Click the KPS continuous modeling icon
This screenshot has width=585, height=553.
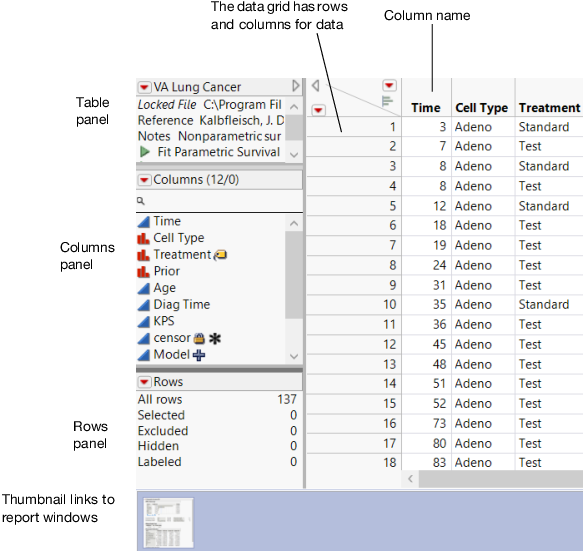coord(144,321)
